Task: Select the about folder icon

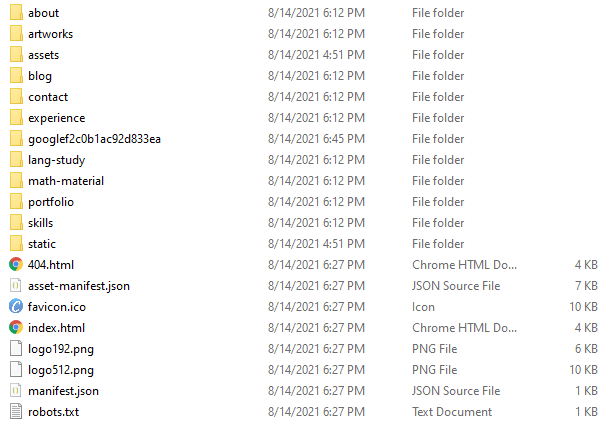Action: point(16,12)
